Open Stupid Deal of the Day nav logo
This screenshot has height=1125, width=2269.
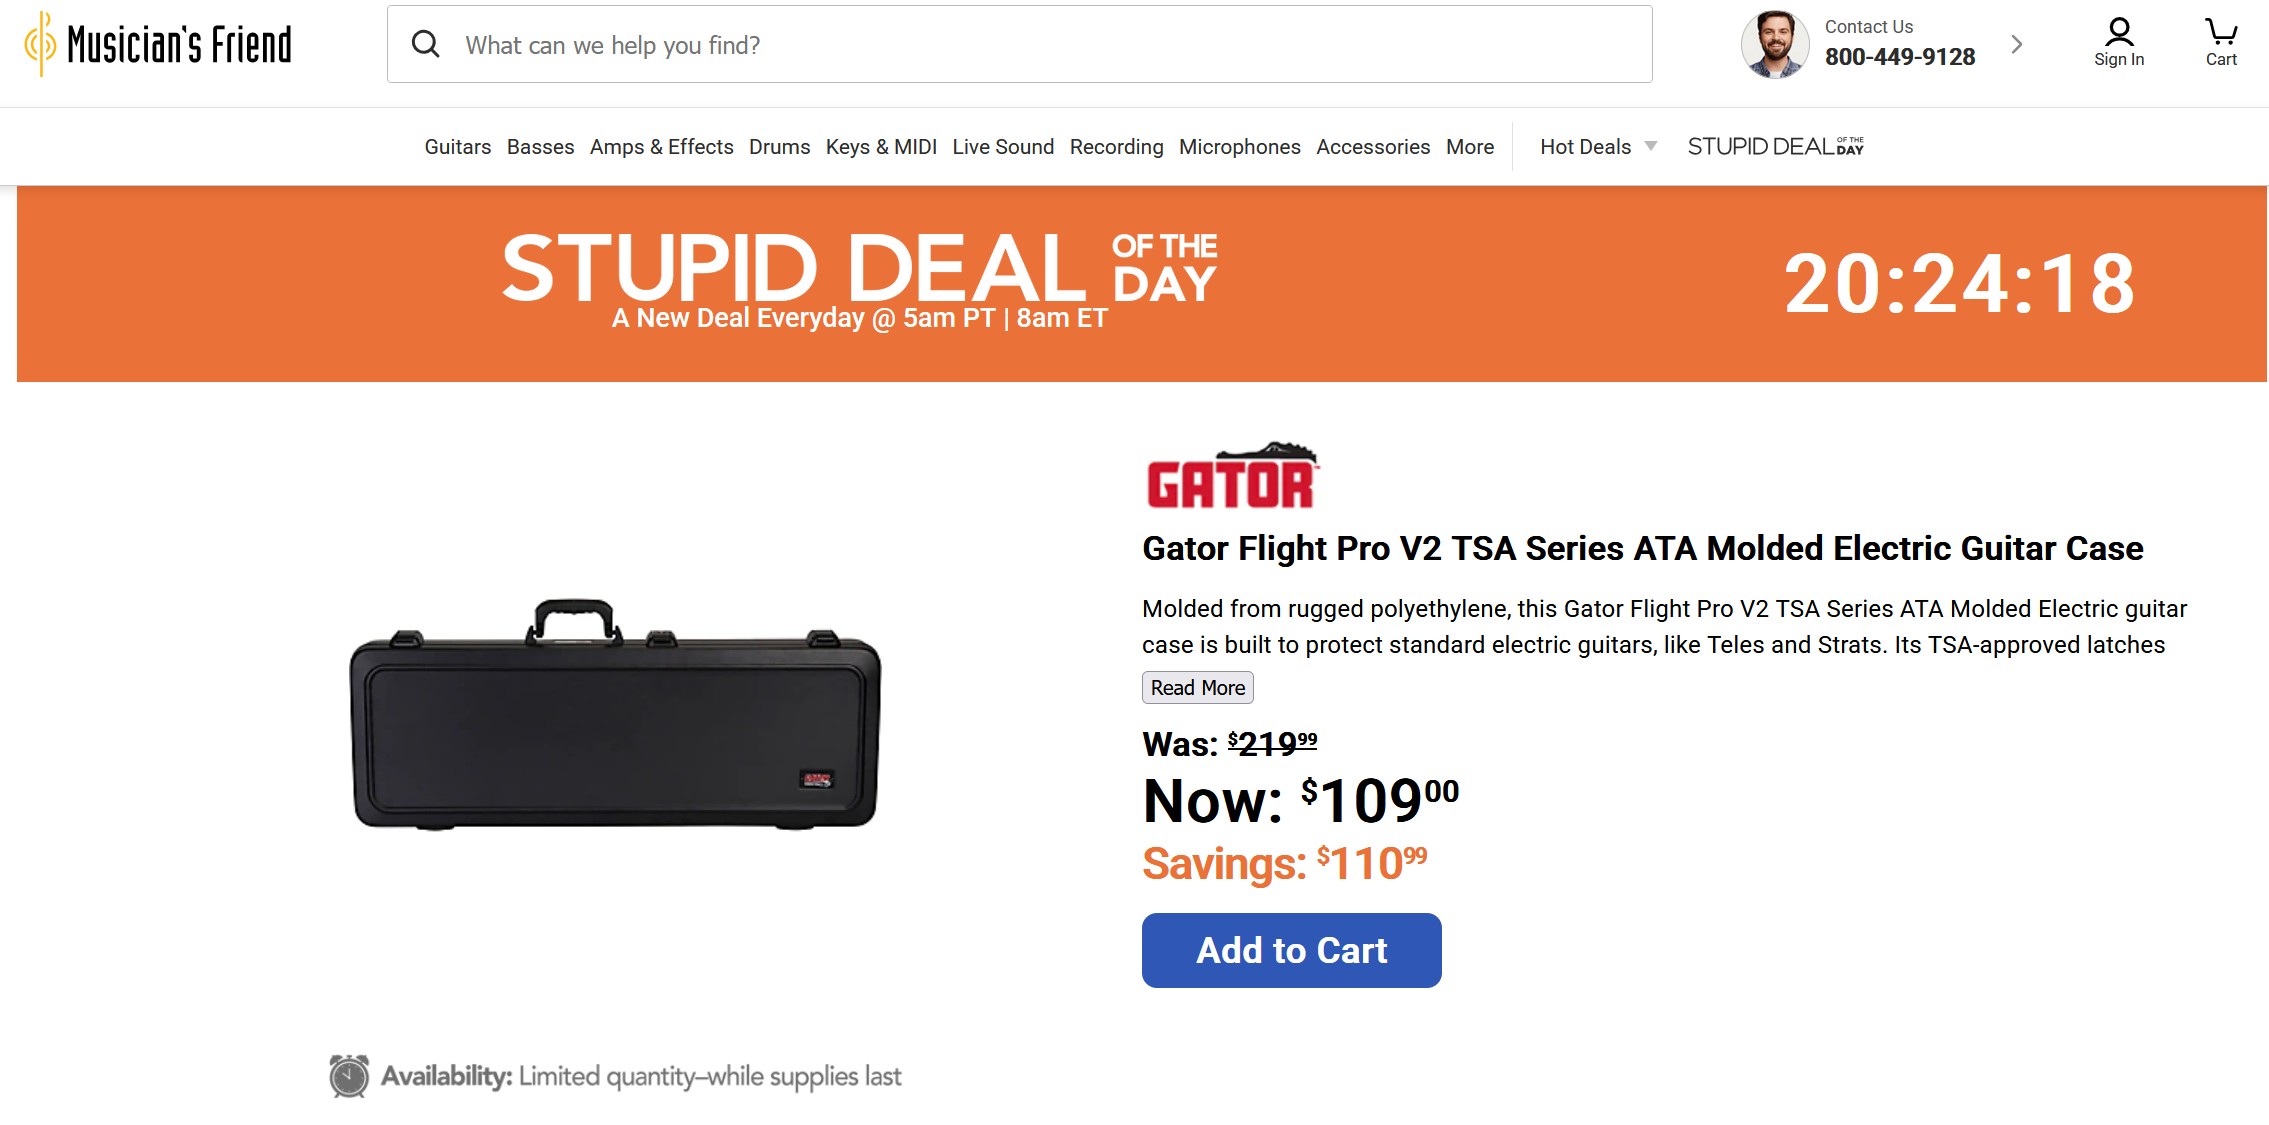click(x=1775, y=147)
